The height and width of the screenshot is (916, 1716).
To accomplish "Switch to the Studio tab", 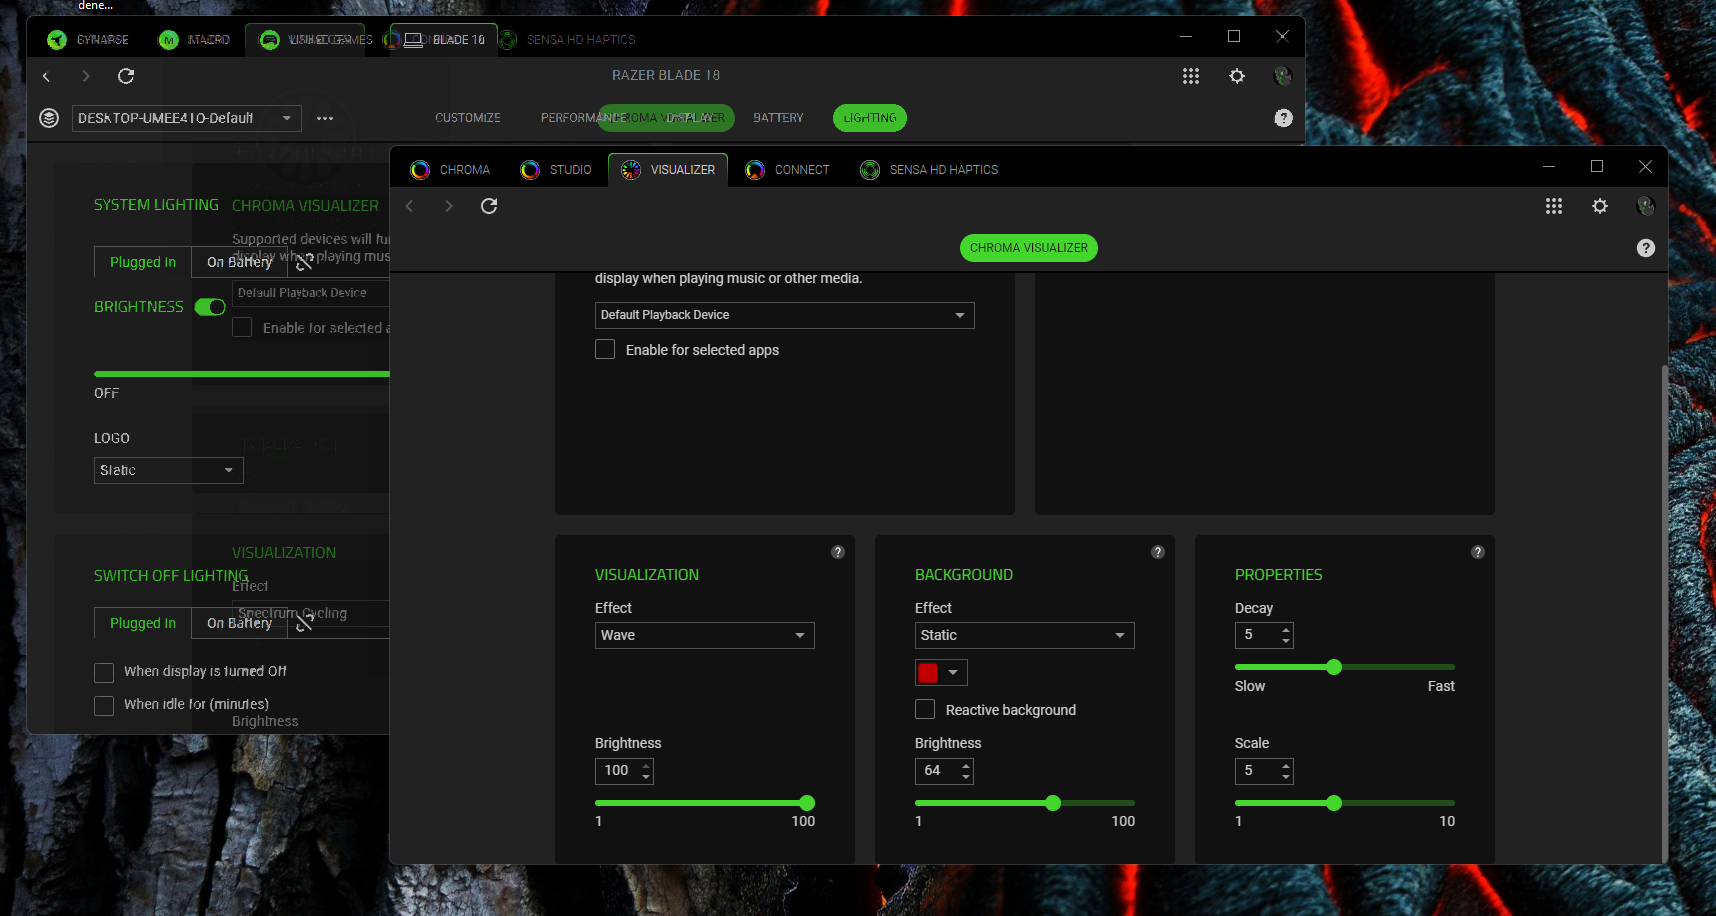I will coord(556,170).
